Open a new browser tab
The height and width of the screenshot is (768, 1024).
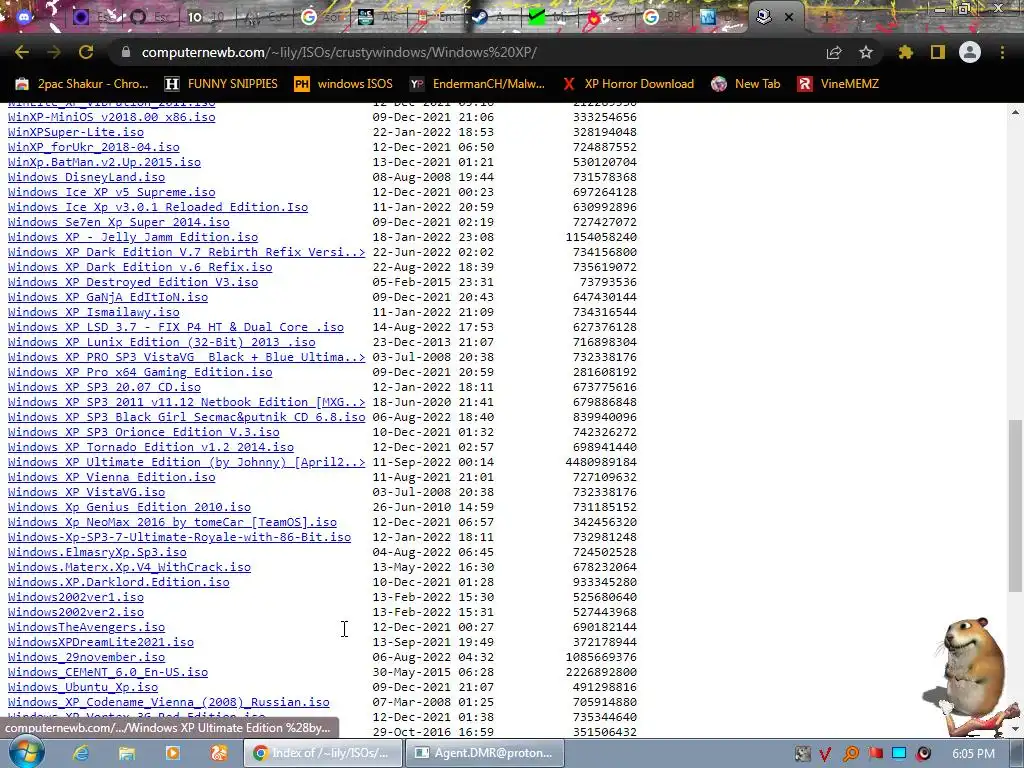pos(826,17)
